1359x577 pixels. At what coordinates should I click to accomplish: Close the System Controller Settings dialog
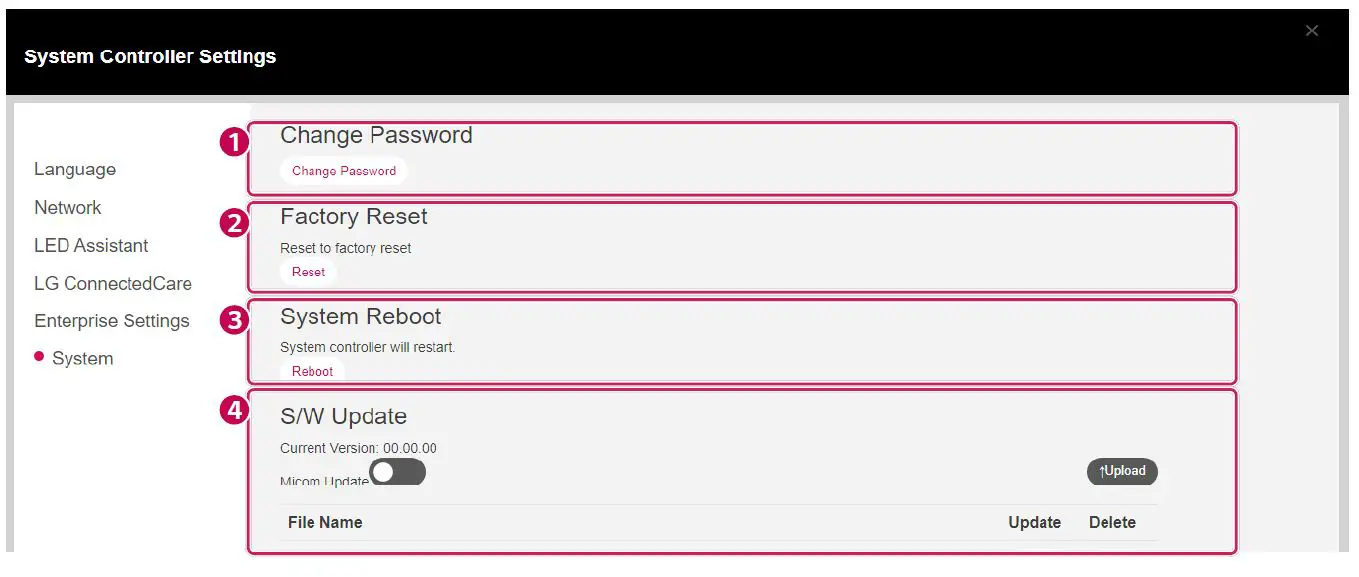click(x=1312, y=31)
